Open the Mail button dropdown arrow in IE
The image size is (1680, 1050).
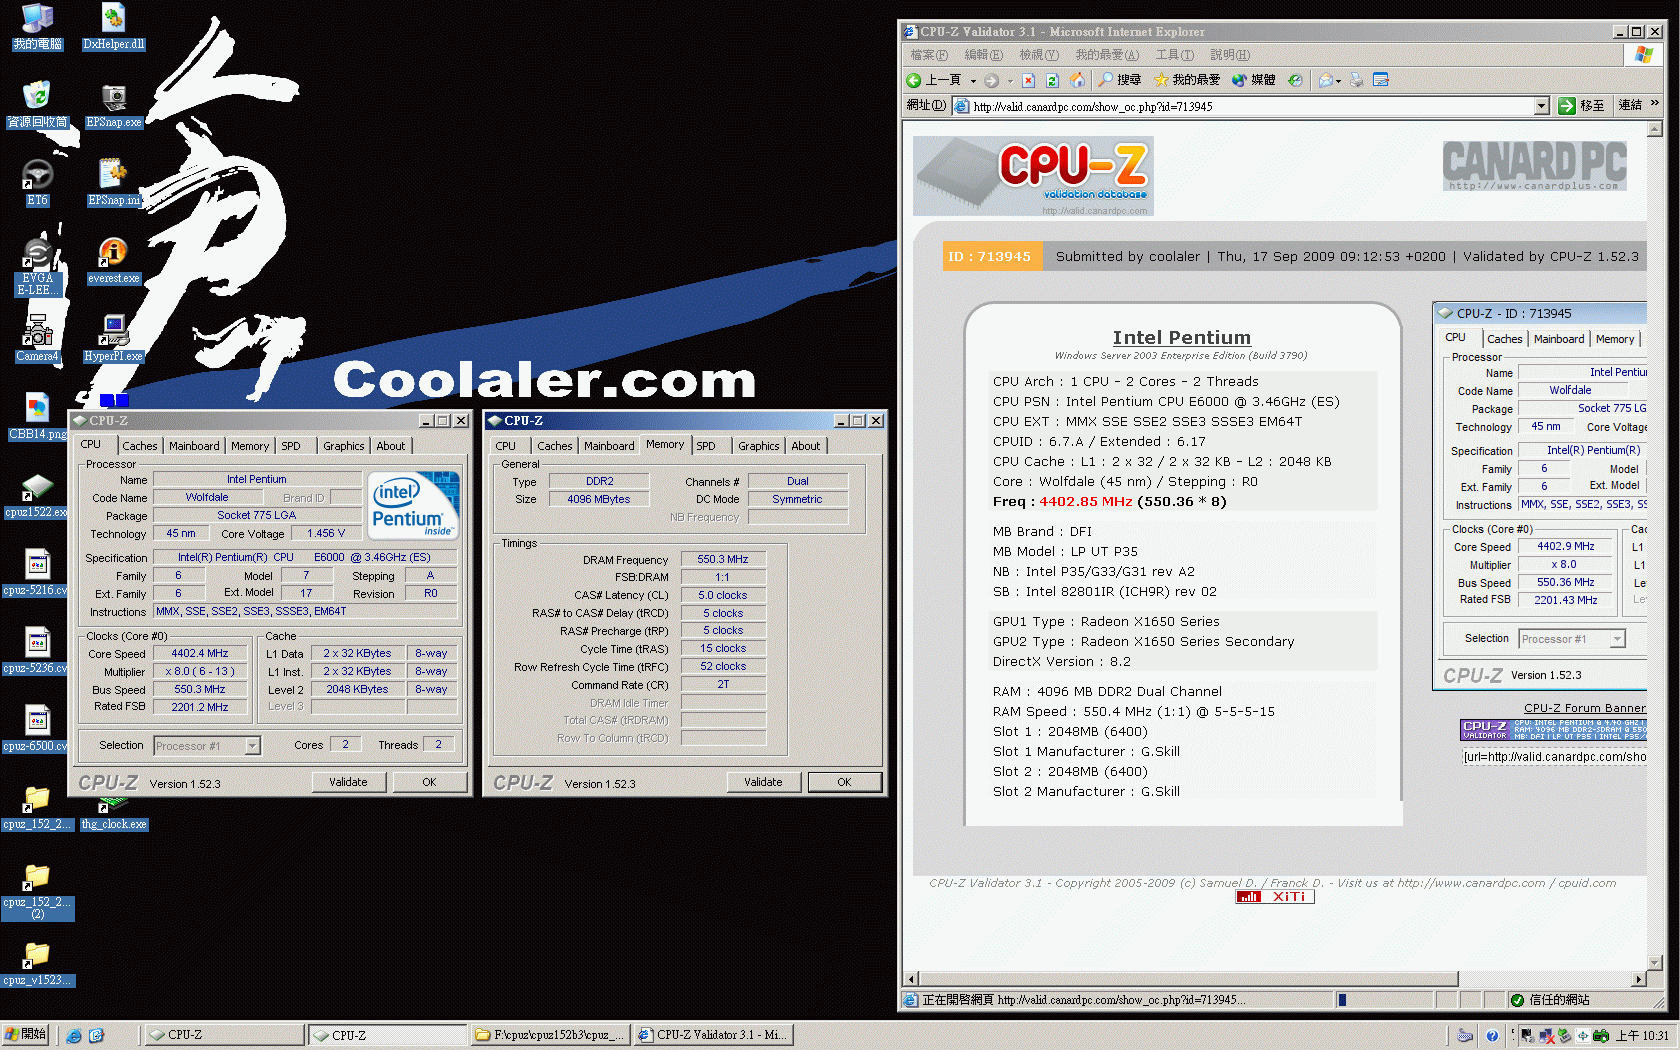[x=1339, y=81]
